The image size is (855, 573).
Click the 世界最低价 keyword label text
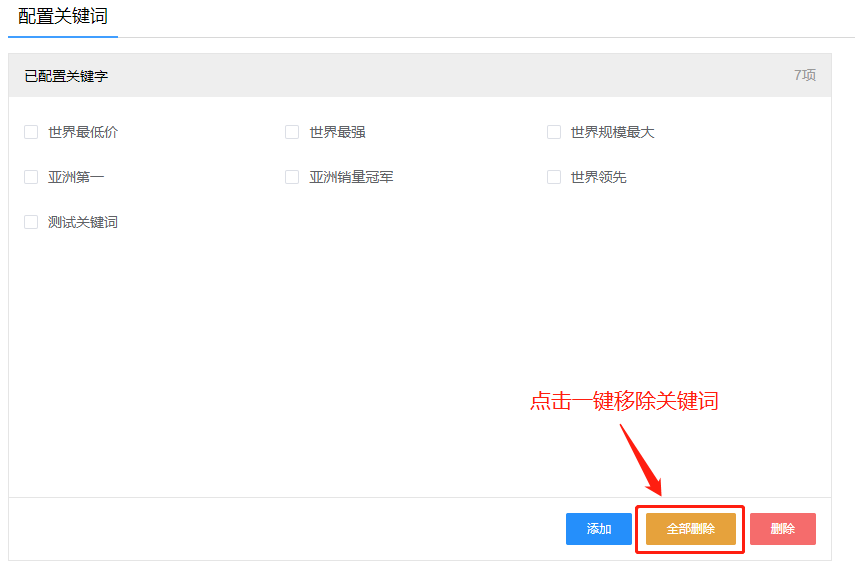coord(83,132)
